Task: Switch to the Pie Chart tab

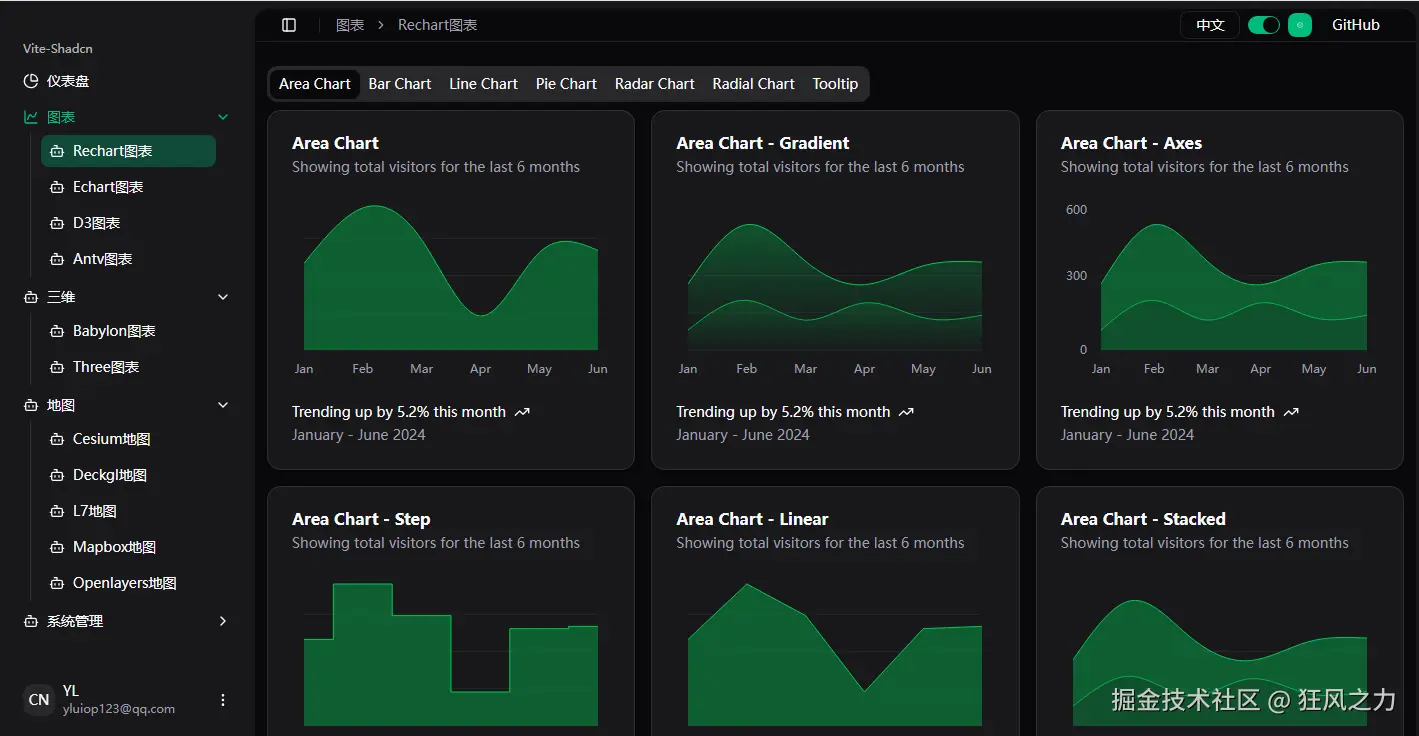Action: coord(566,84)
